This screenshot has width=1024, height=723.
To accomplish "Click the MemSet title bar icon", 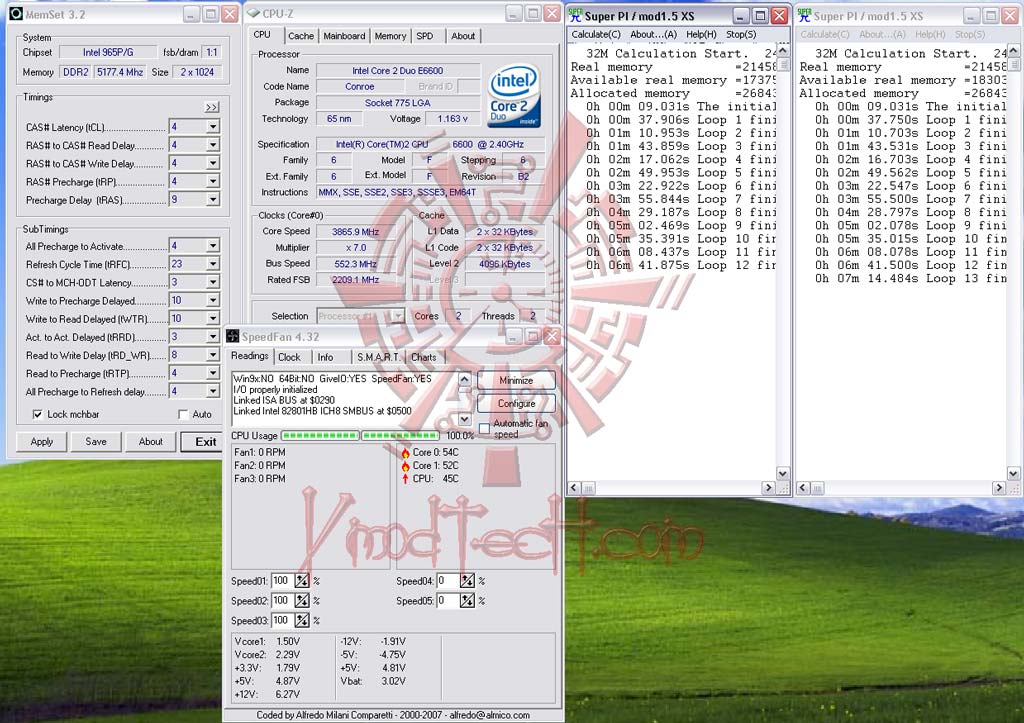I will point(15,14).
